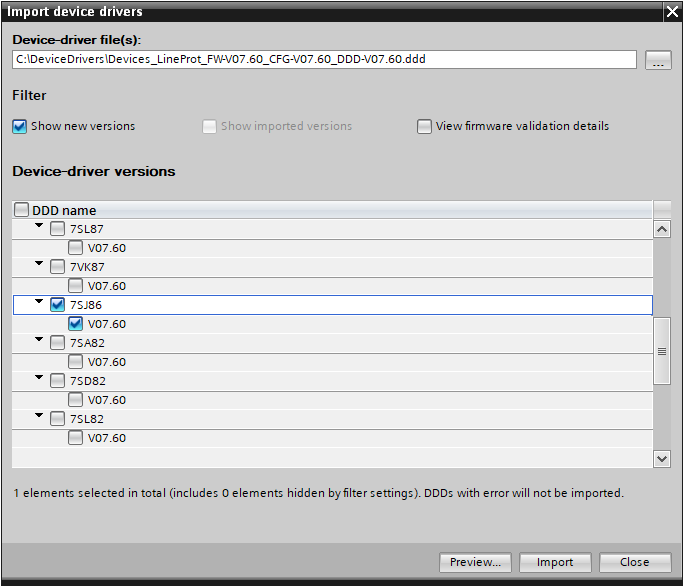Enable View firmware validation details

tap(424, 126)
